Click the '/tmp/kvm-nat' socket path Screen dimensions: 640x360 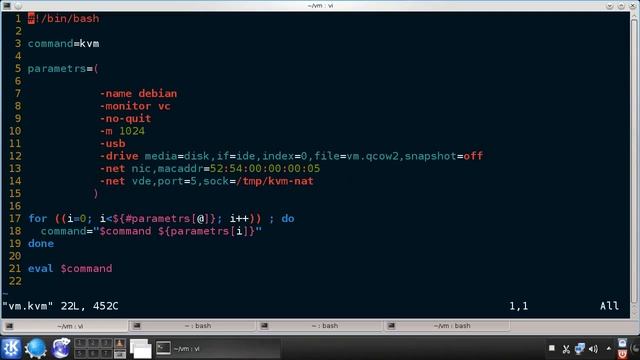[x=275, y=181]
